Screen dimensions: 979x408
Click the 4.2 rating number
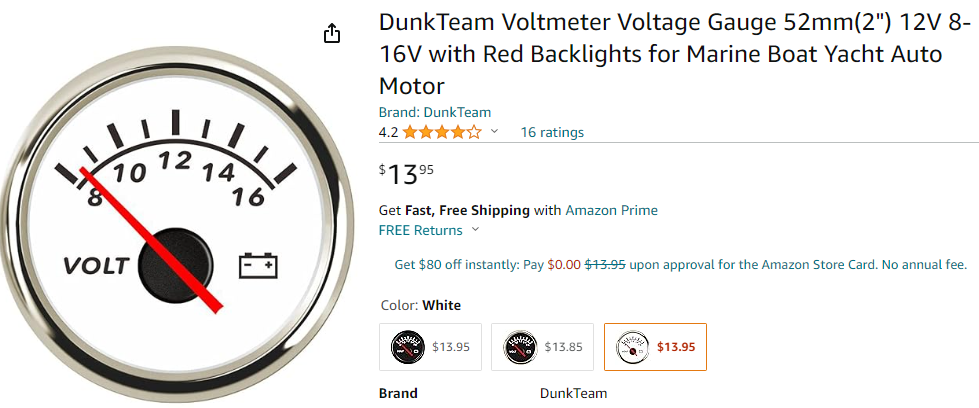(388, 132)
